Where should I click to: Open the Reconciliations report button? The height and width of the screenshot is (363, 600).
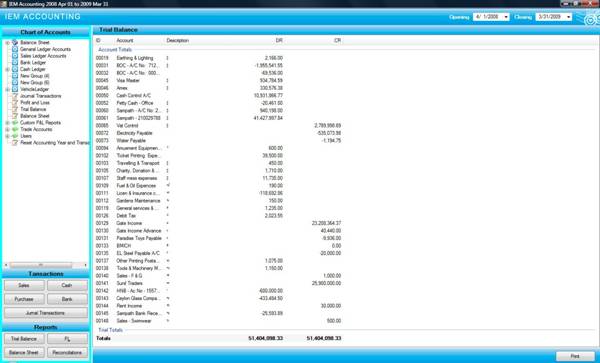[x=67, y=353]
